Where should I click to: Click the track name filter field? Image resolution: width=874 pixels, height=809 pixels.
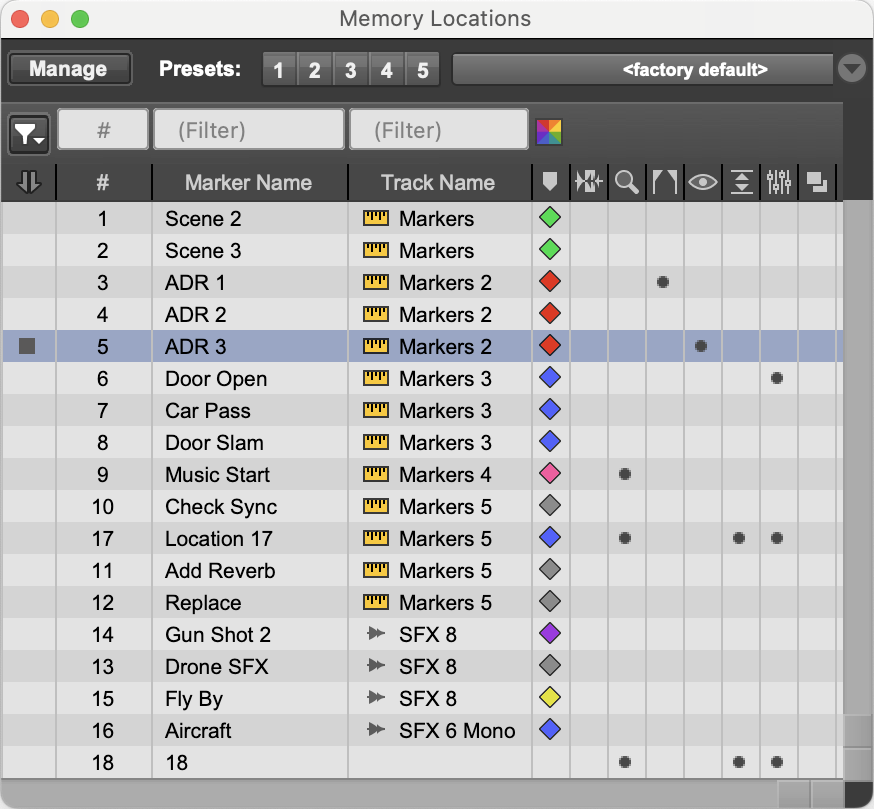point(439,130)
